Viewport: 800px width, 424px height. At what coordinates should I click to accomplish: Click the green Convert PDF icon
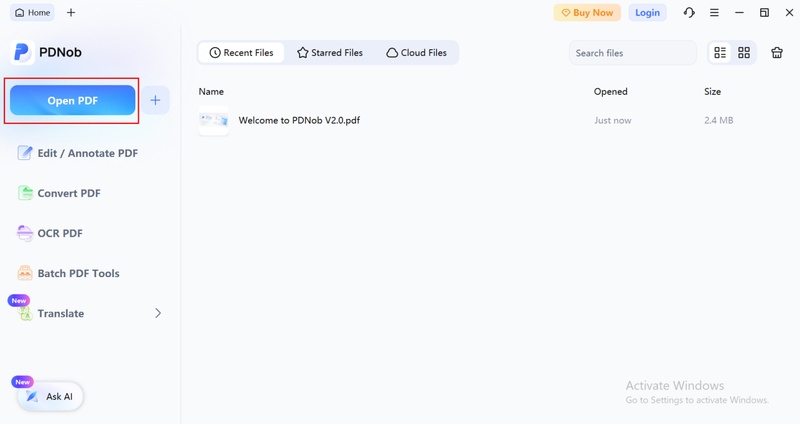pyautogui.click(x=25, y=193)
